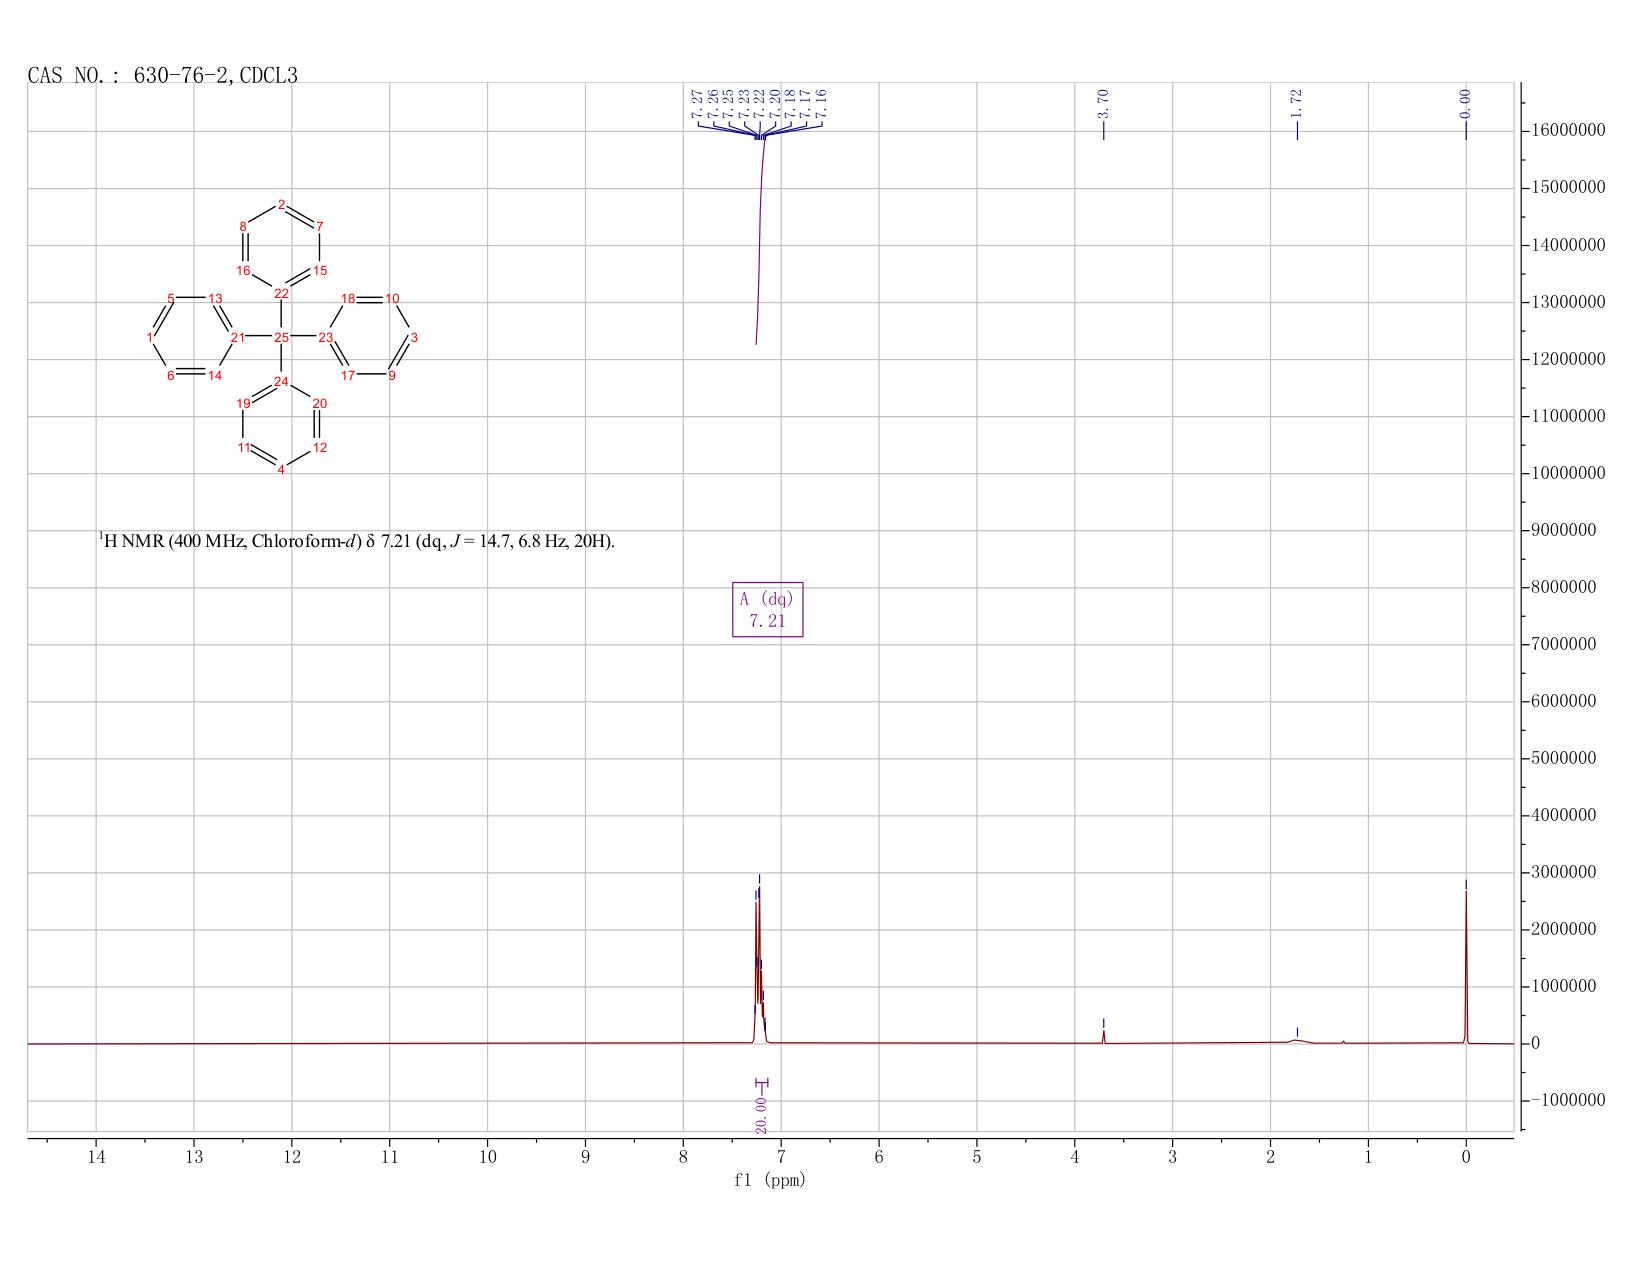Click atom 3 on right phenyl ring
Screen dimensions: 1650x1275
coord(414,338)
